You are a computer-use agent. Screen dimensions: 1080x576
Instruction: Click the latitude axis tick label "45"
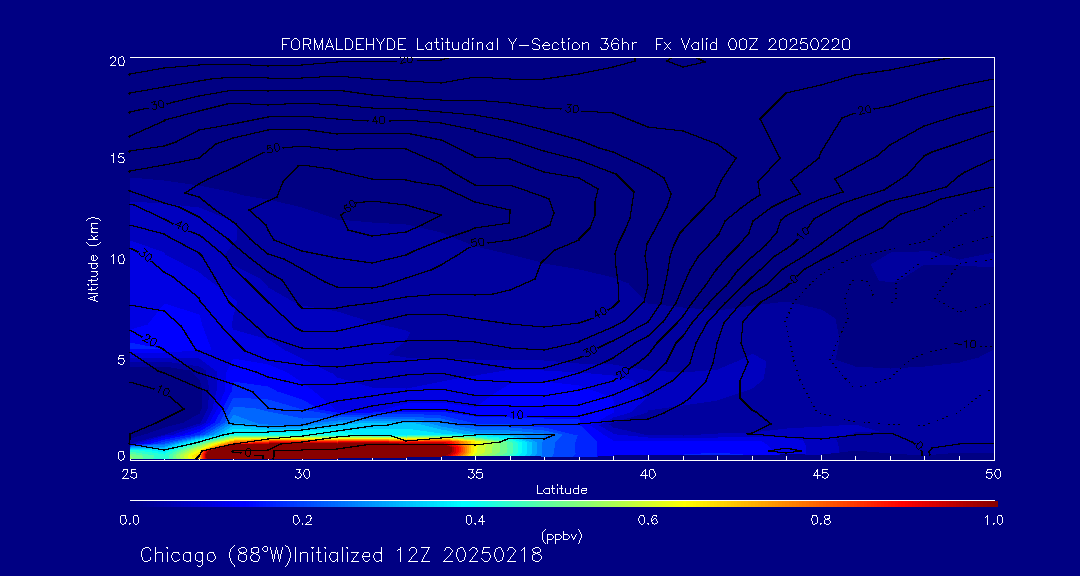pos(821,474)
